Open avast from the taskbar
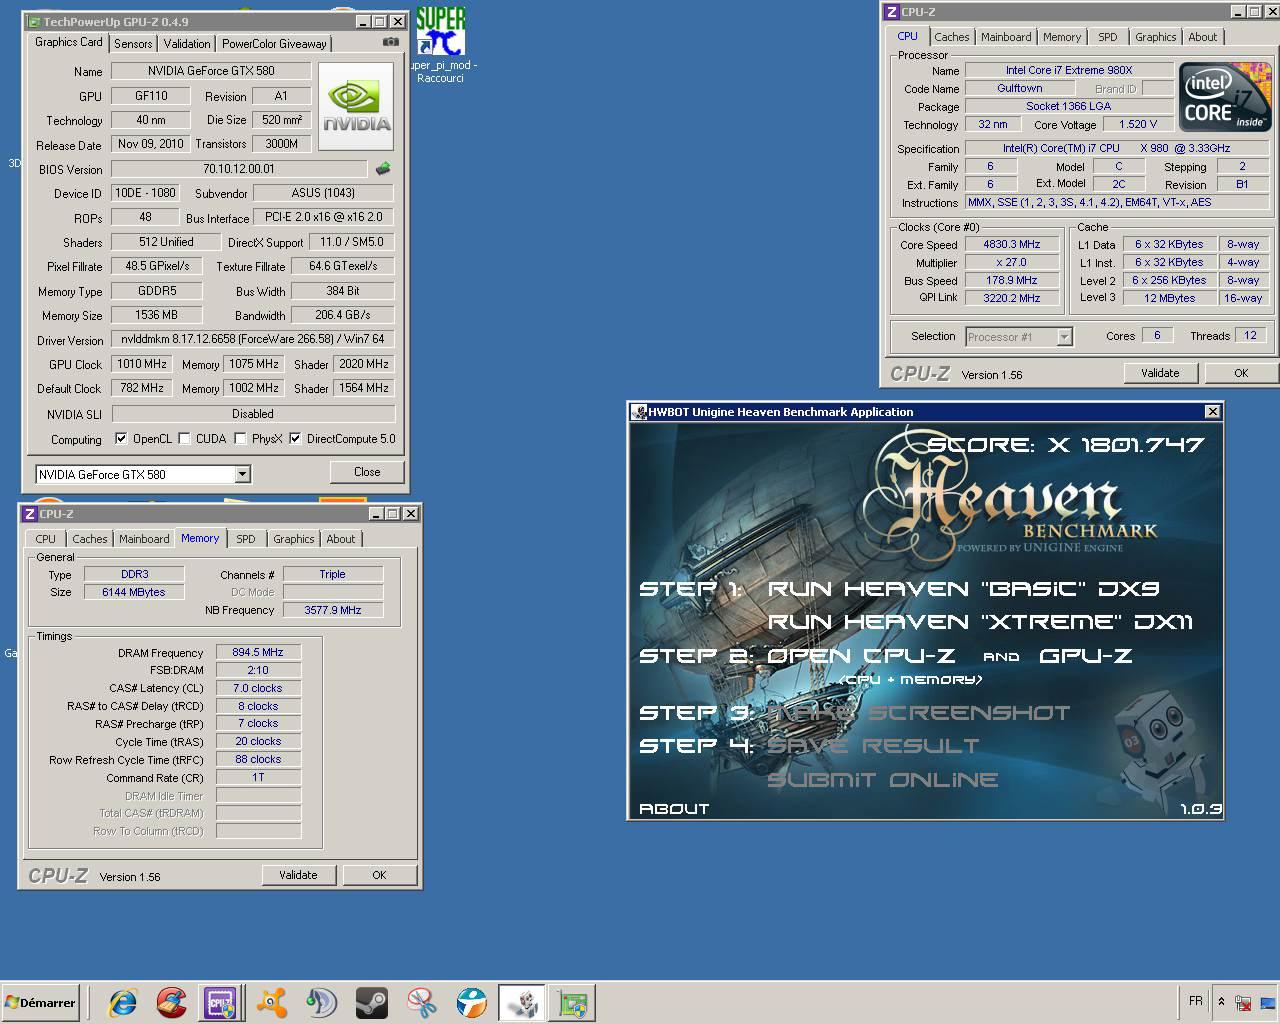 (x=271, y=1002)
